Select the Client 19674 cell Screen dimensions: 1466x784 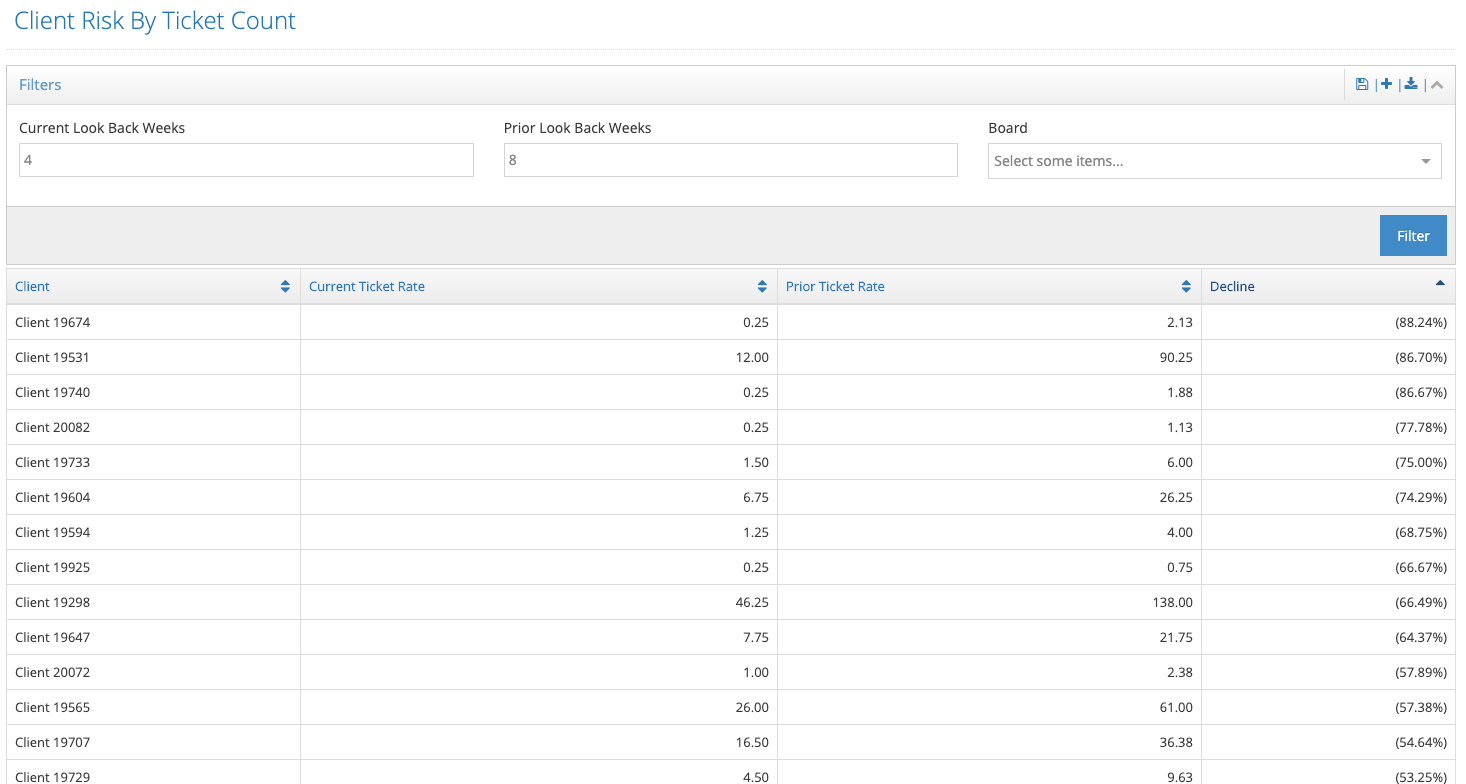click(x=153, y=322)
